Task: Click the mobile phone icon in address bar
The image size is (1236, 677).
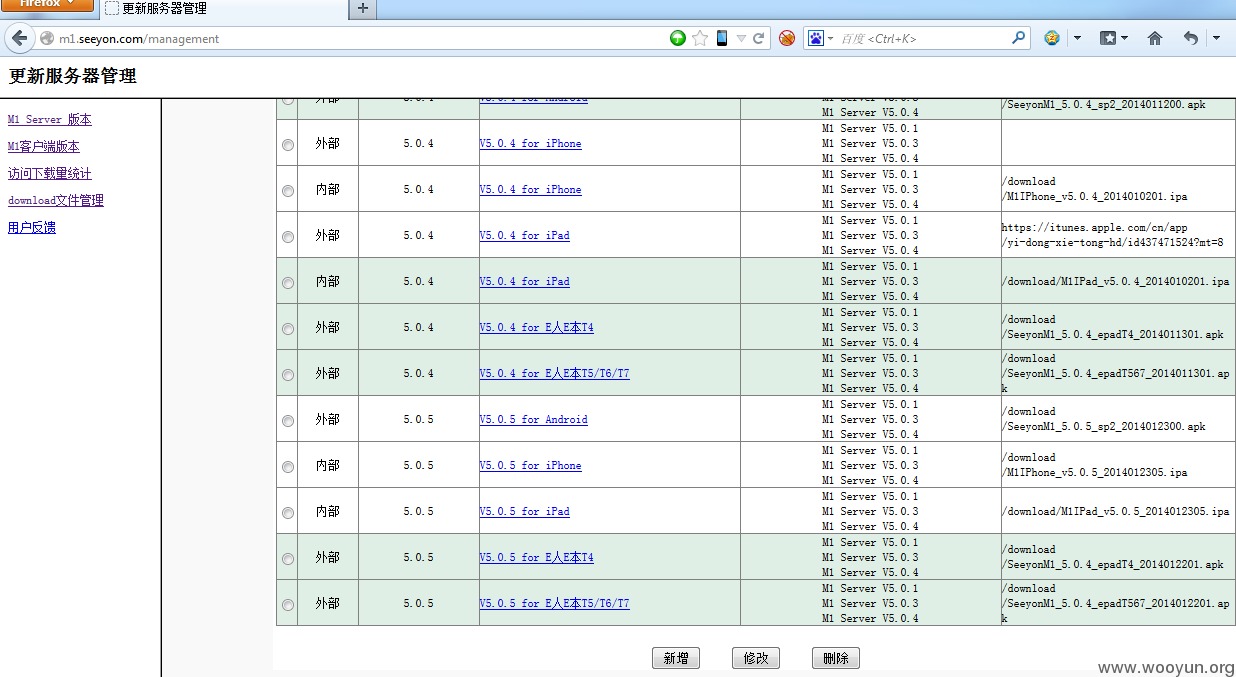Action: click(721, 38)
